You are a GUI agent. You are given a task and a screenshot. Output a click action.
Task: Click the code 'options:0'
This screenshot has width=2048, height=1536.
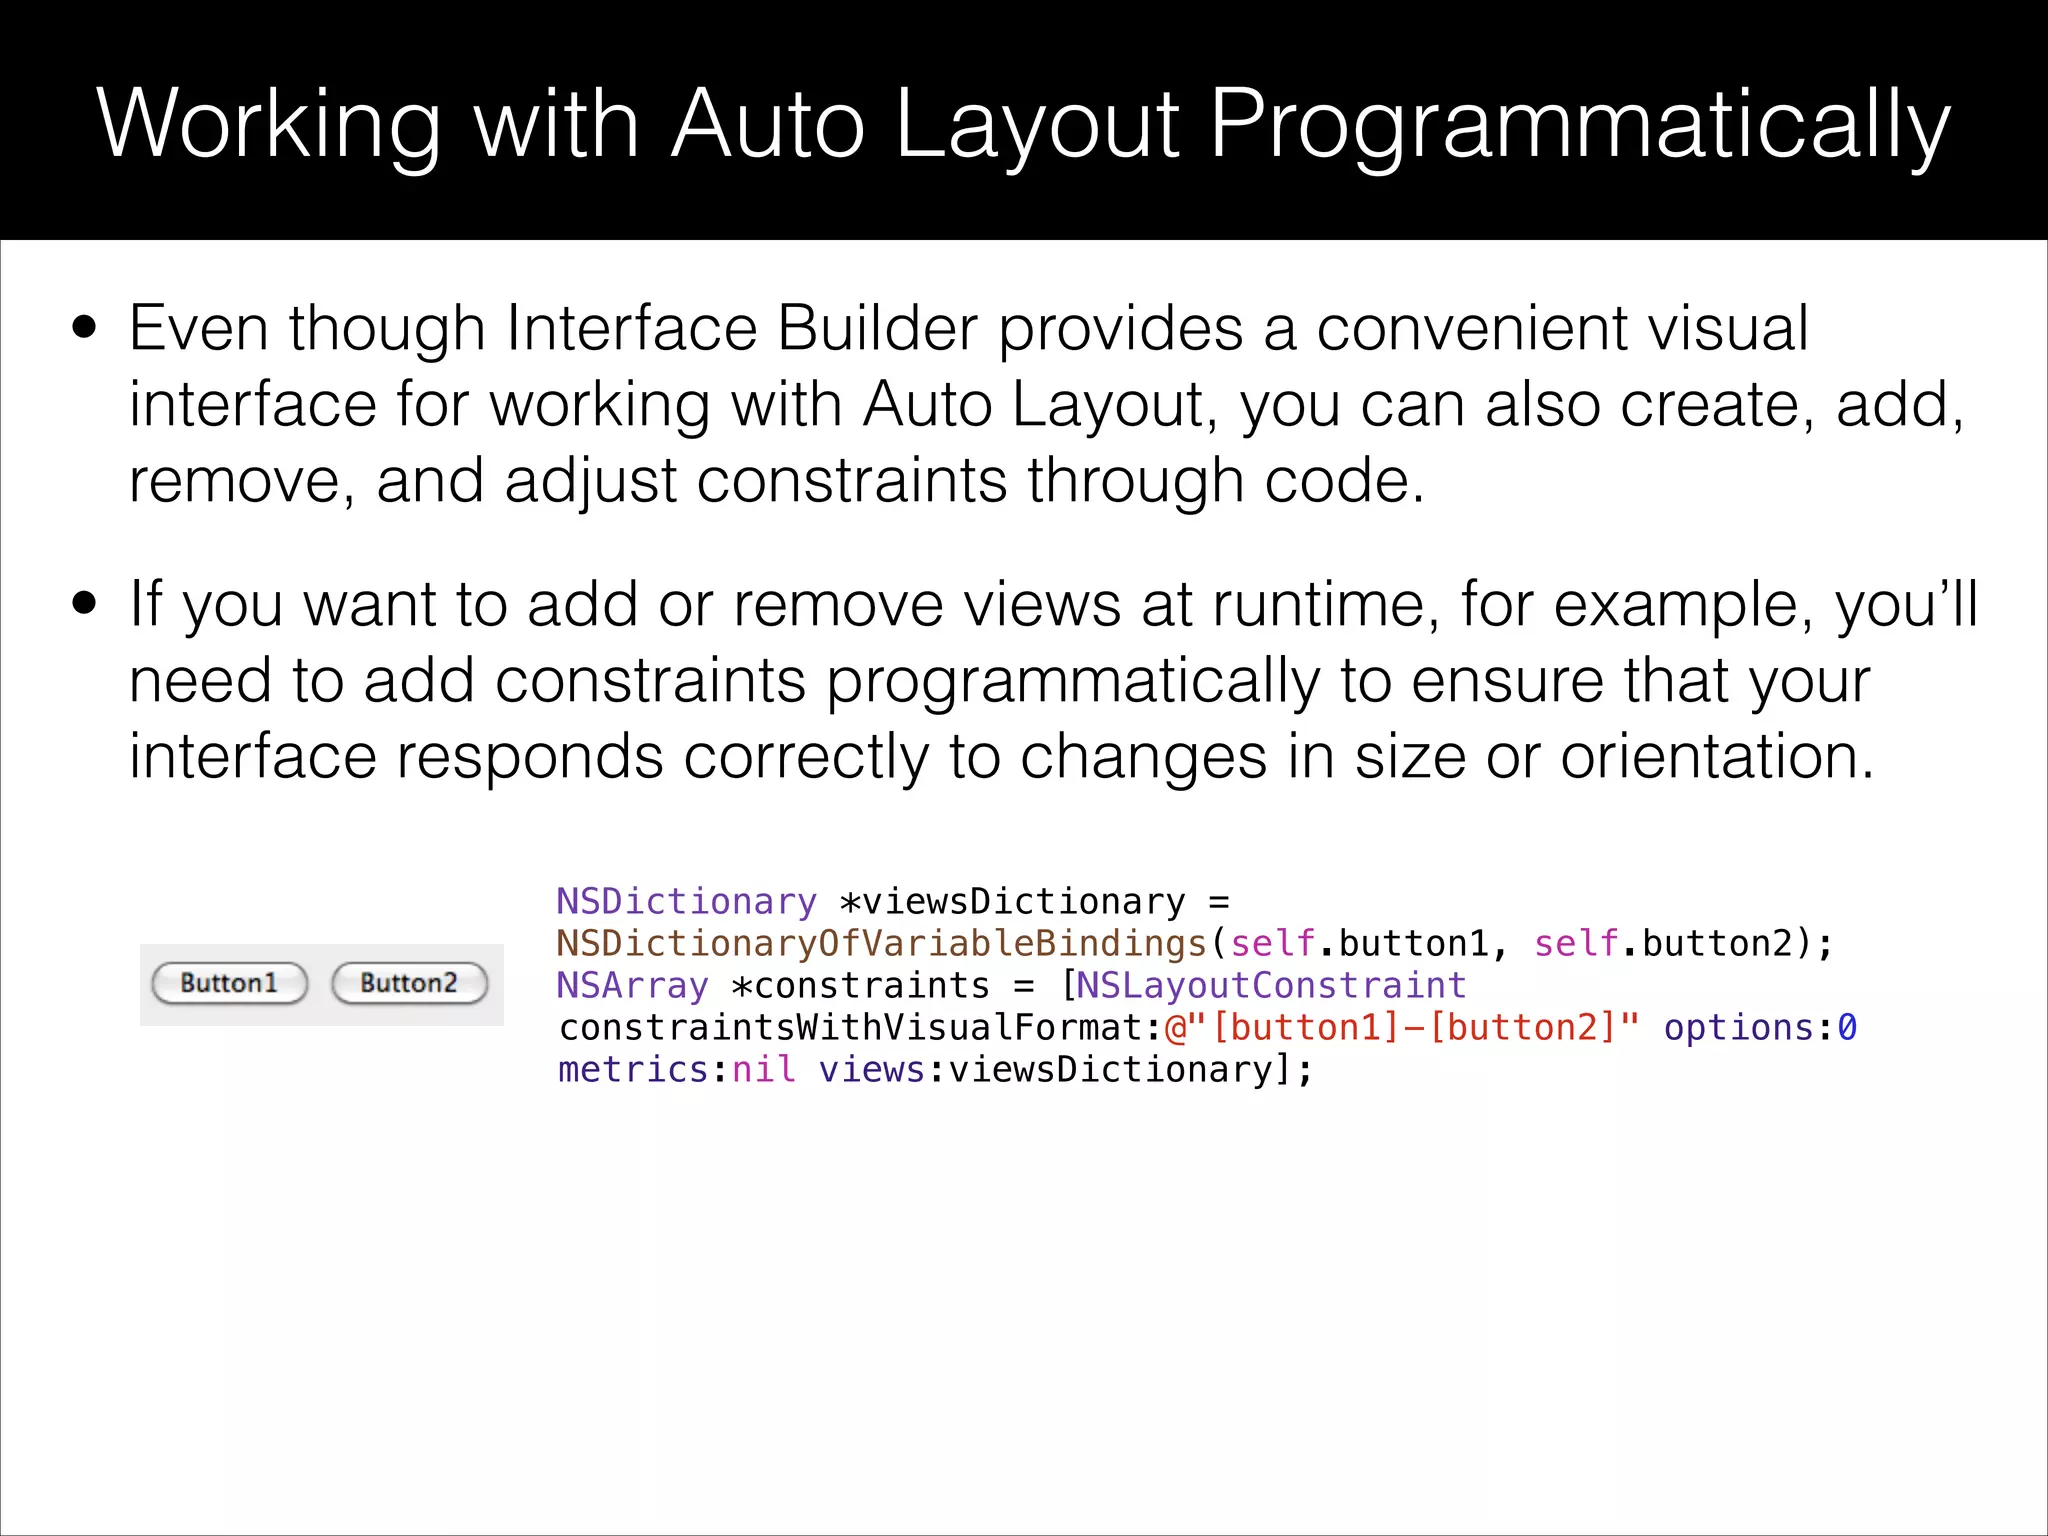click(x=1760, y=1028)
